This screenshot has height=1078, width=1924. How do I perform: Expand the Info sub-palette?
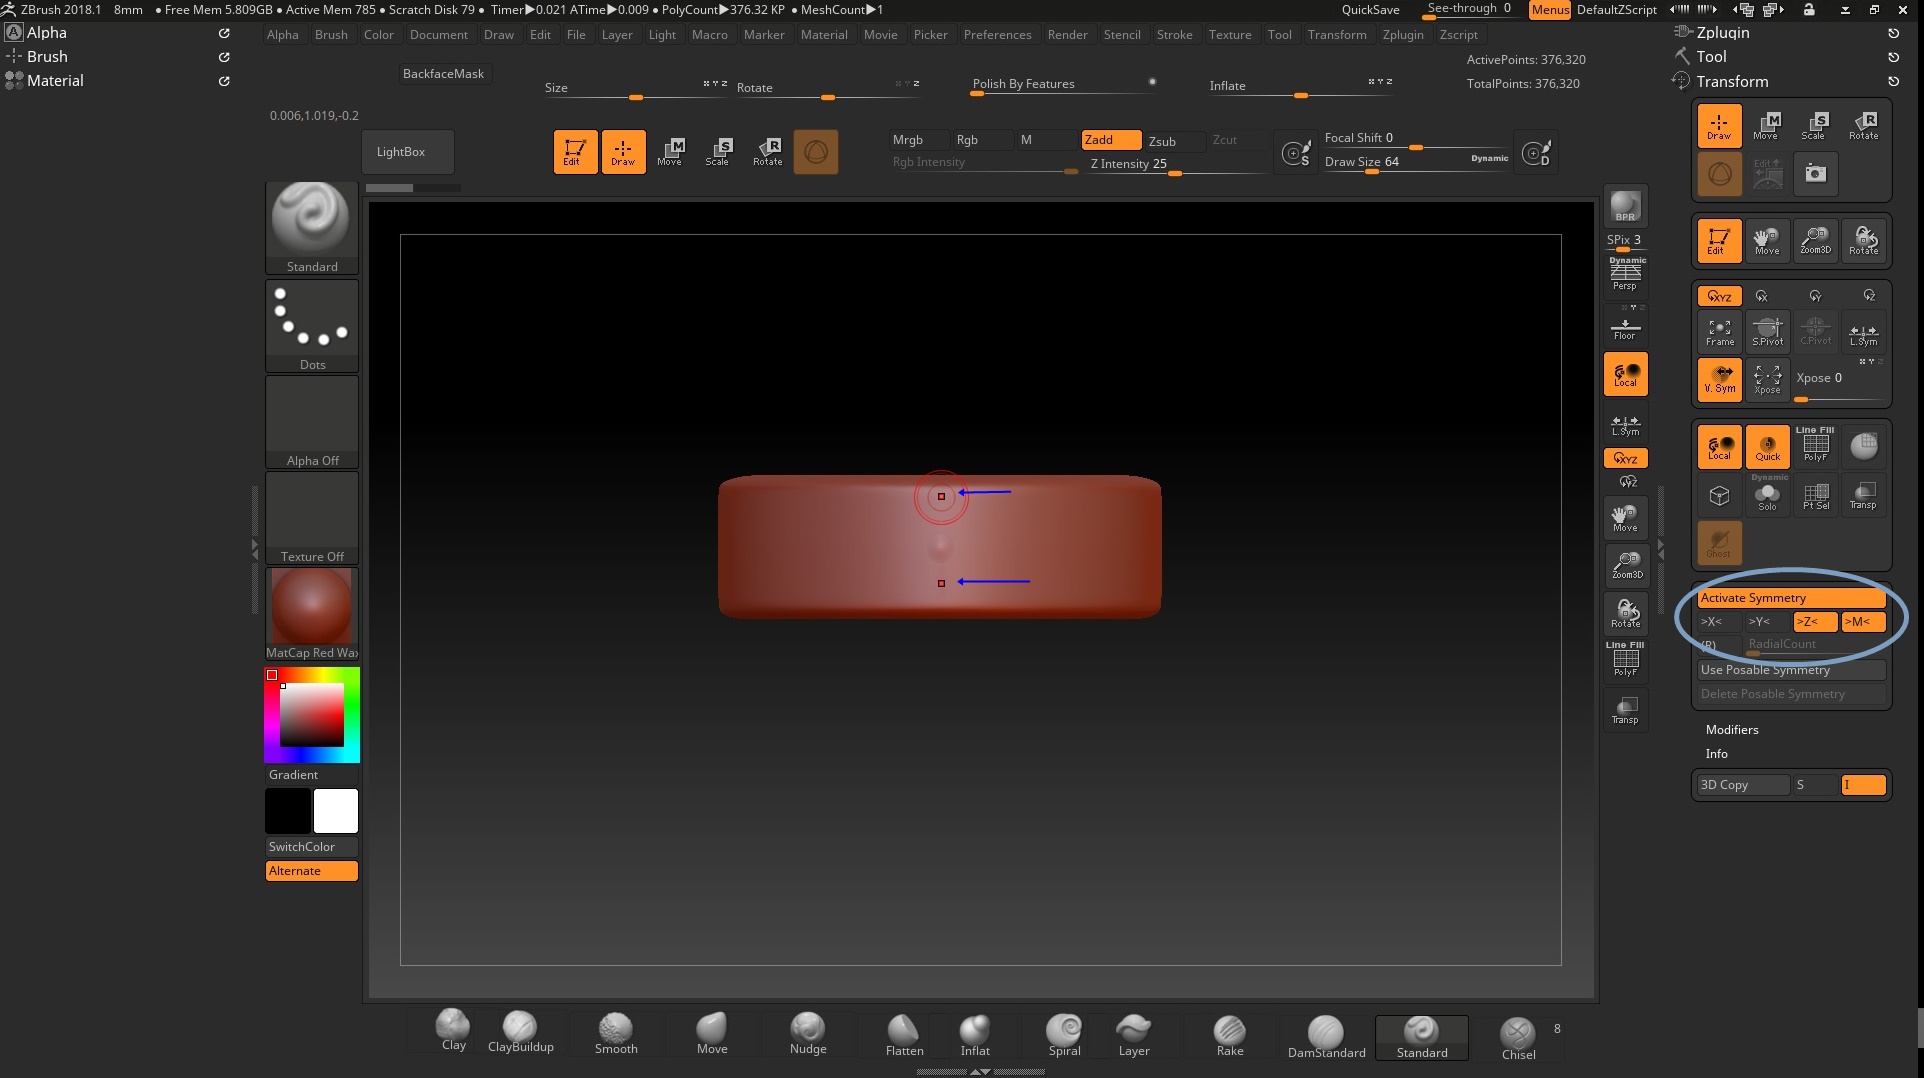pyautogui.click(x=1716, y=754)
